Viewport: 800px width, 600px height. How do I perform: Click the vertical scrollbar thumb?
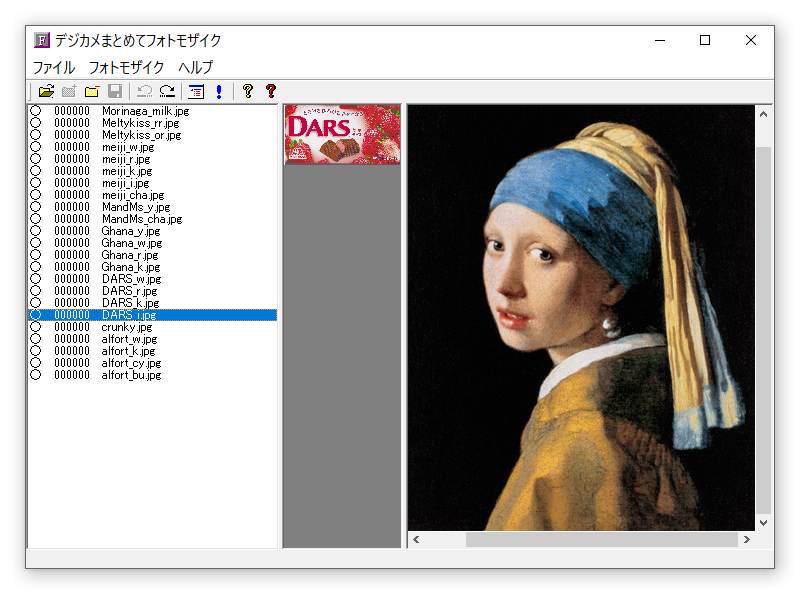(x=763, y=330)
